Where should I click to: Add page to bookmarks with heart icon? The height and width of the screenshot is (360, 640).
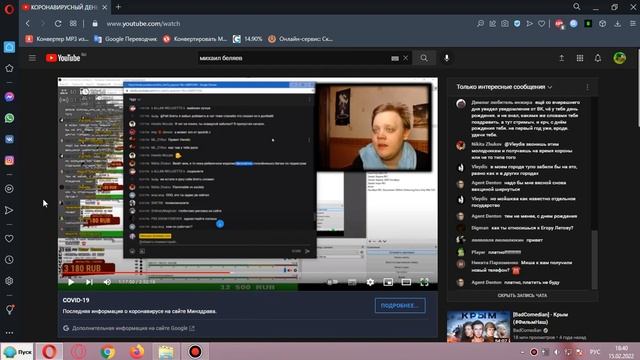click(x=542, y=24)
